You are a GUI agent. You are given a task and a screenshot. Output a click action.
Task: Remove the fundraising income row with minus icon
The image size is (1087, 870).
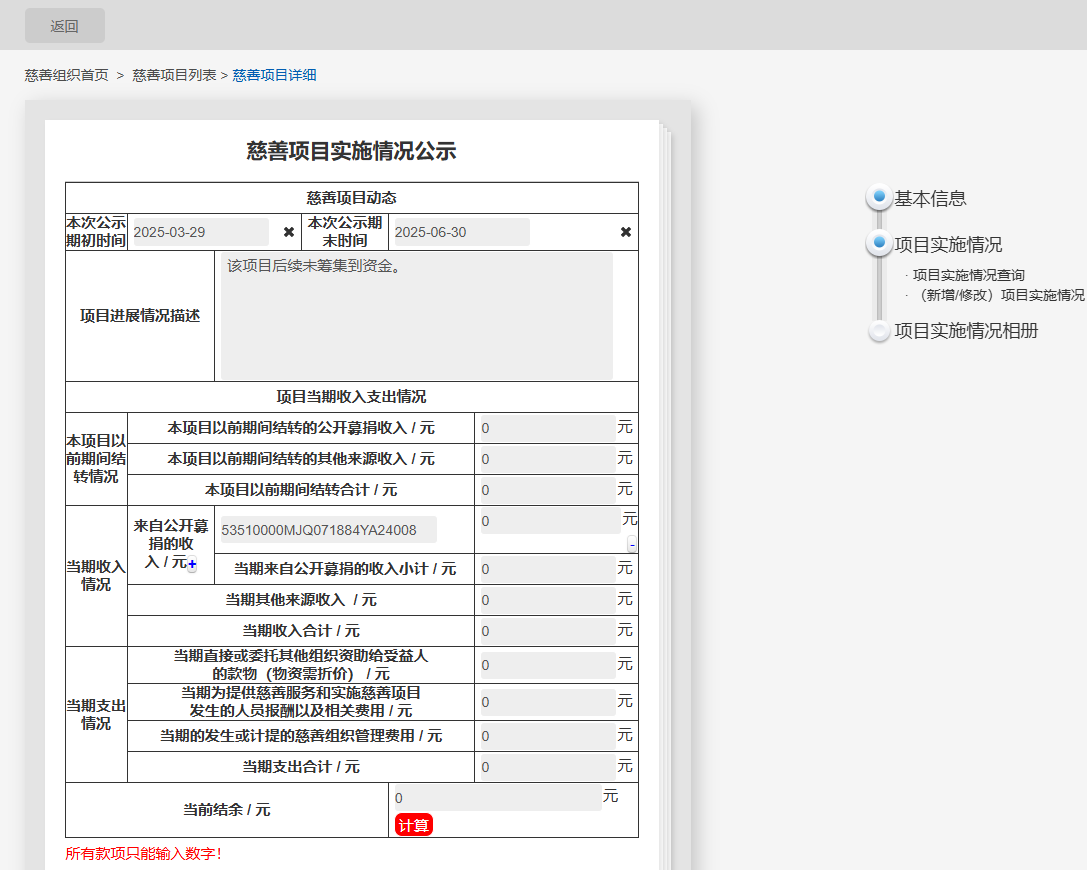632,544
